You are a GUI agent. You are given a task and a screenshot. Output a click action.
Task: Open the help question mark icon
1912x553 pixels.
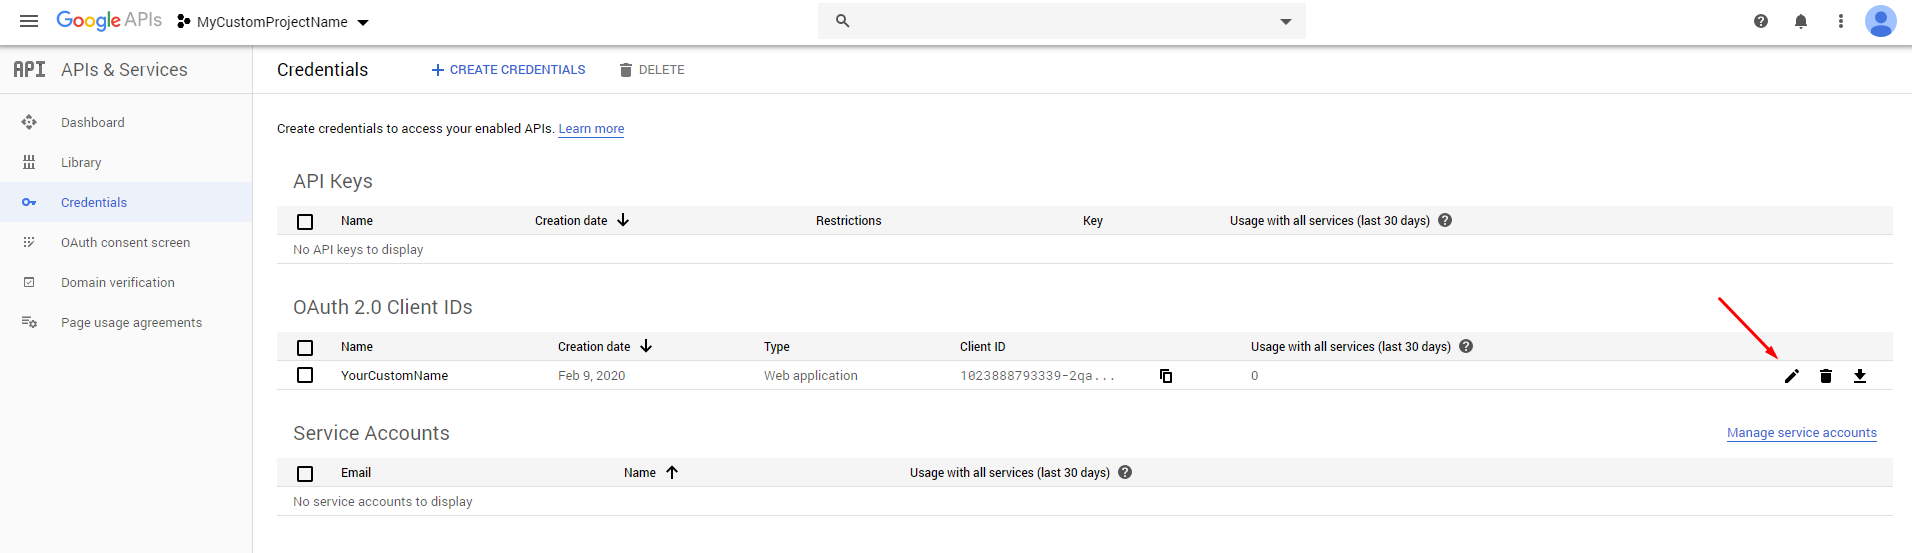pyautogui.click(x=1761, y=21)
